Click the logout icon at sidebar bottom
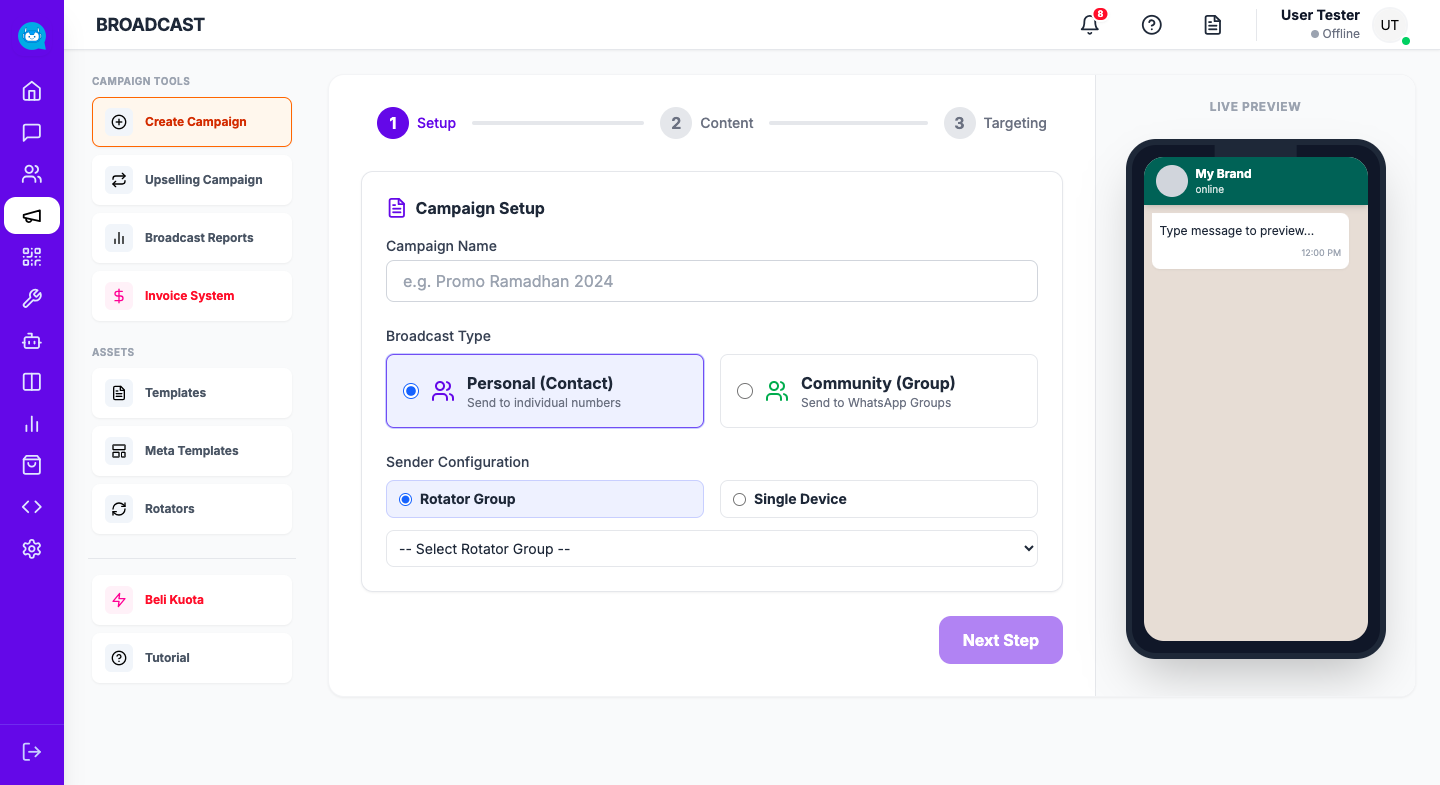 tap(32, 751)
